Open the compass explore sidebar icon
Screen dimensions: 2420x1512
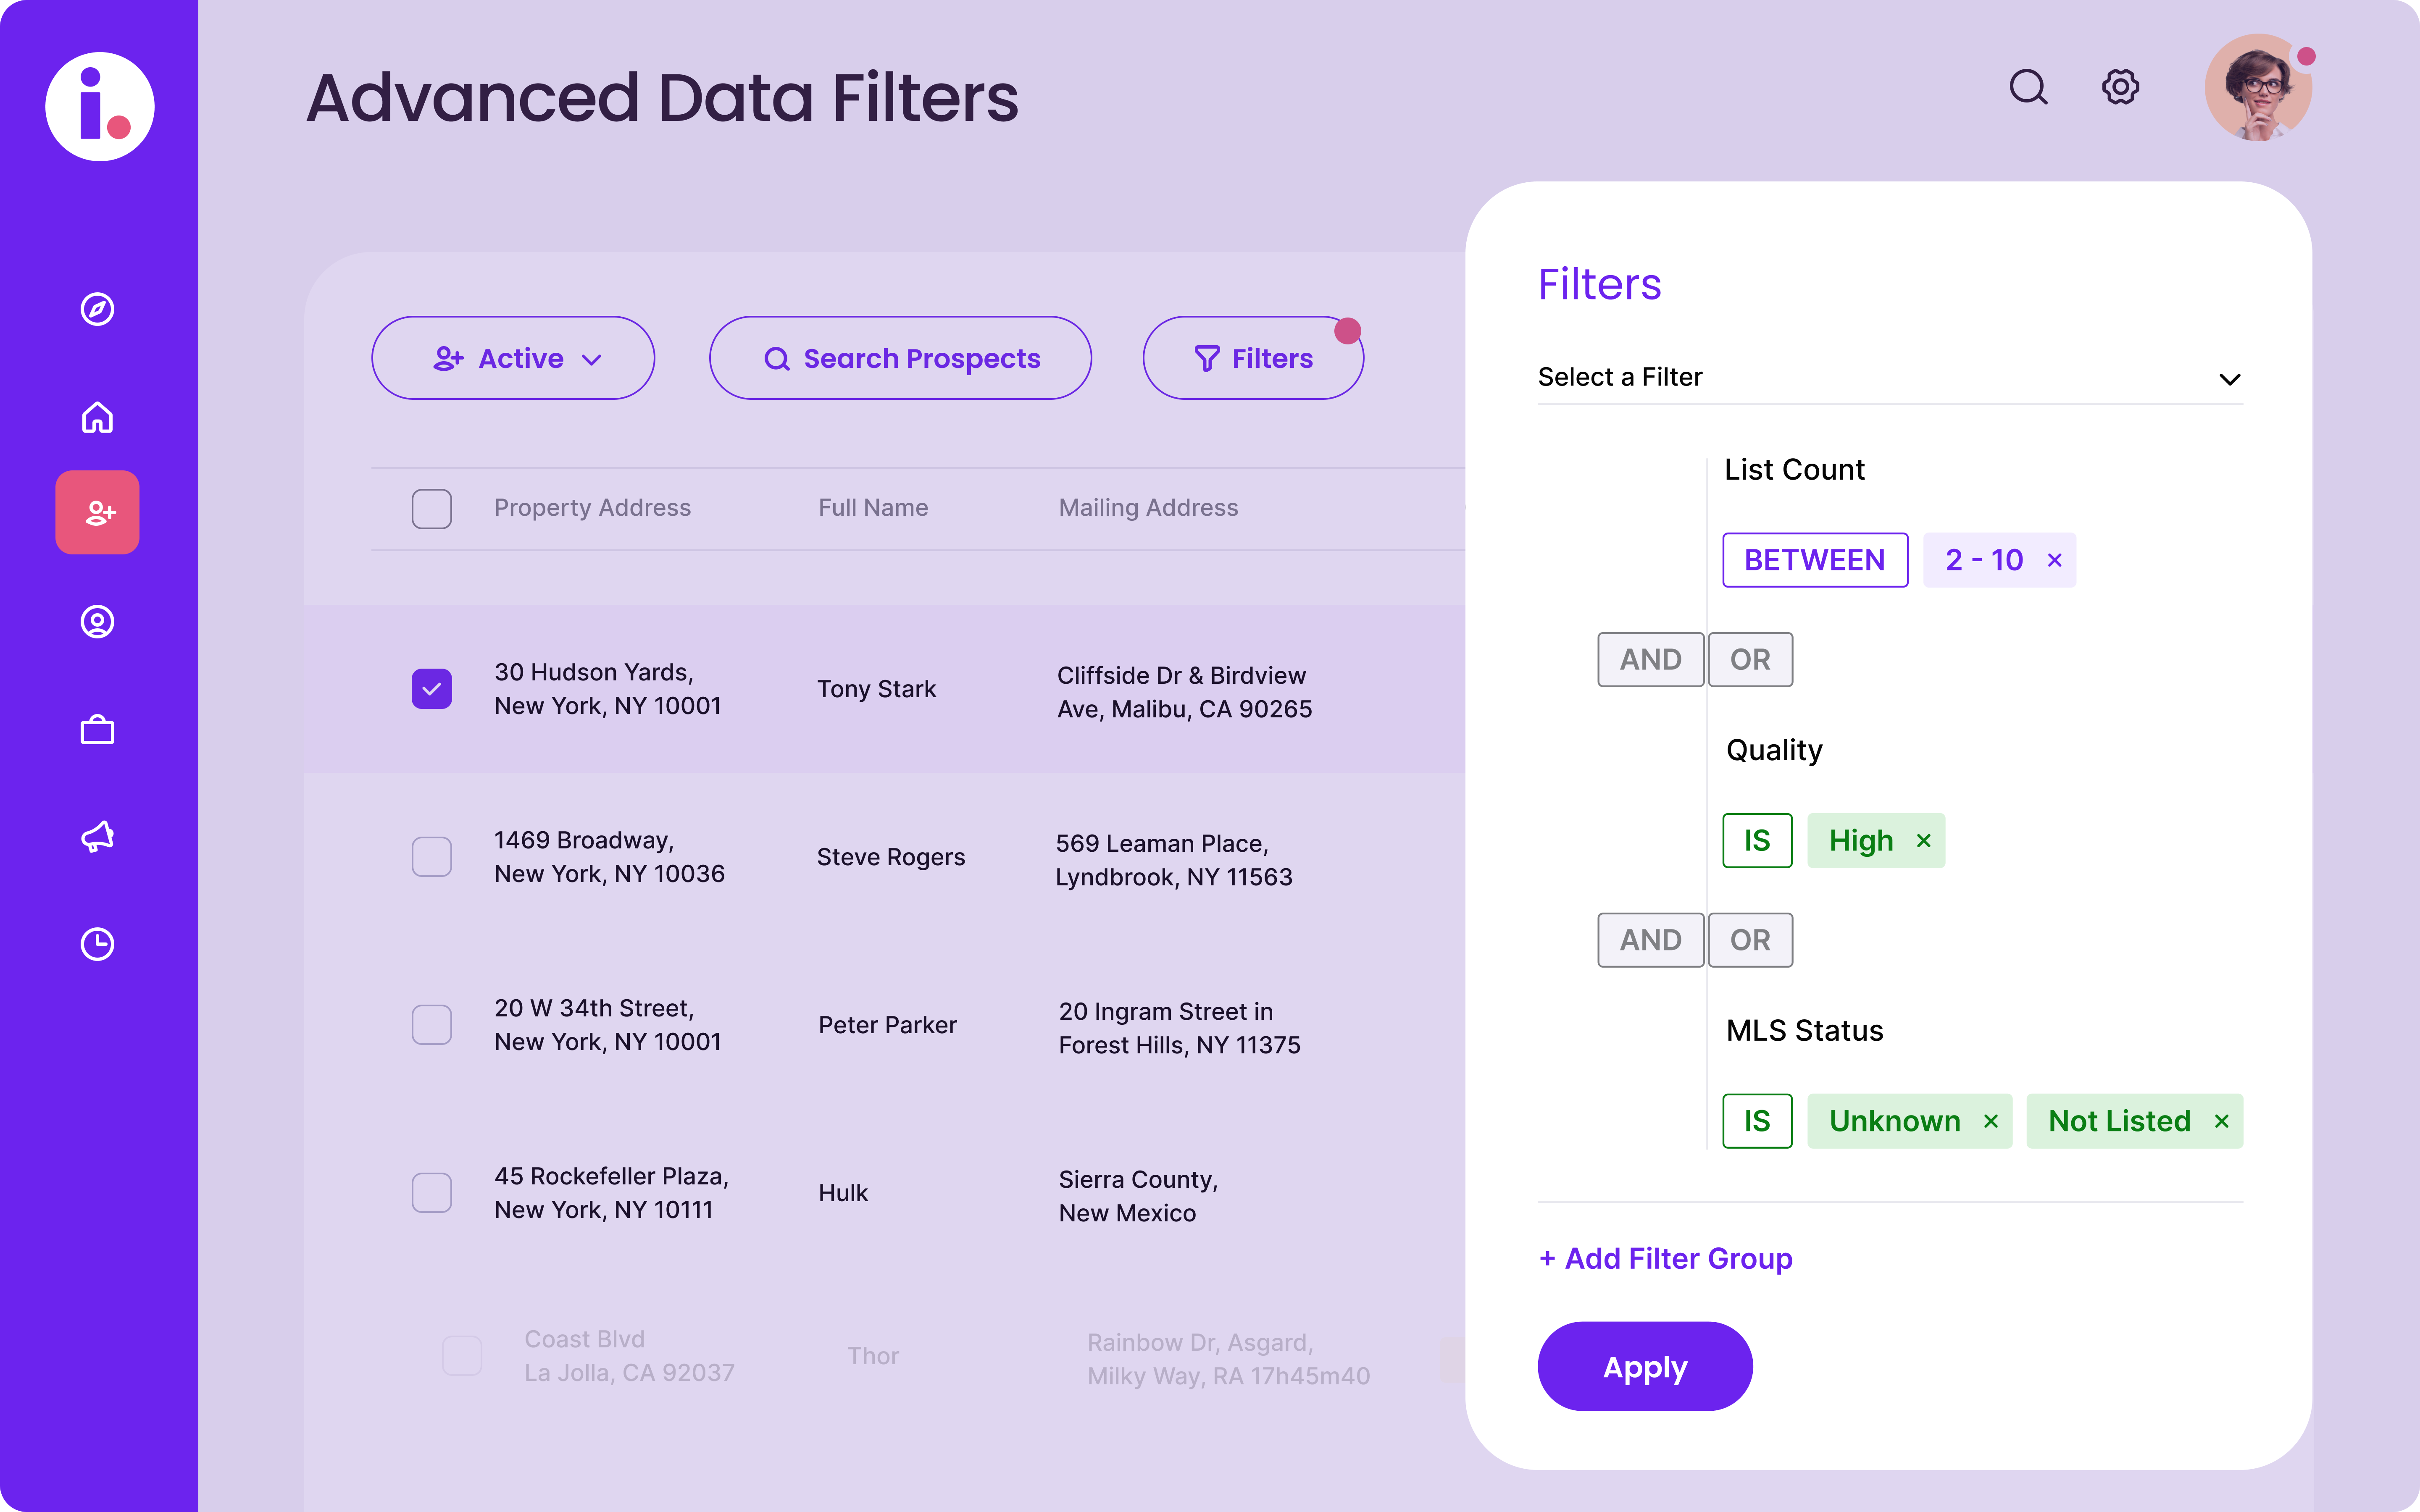click(x=97, y=309)
